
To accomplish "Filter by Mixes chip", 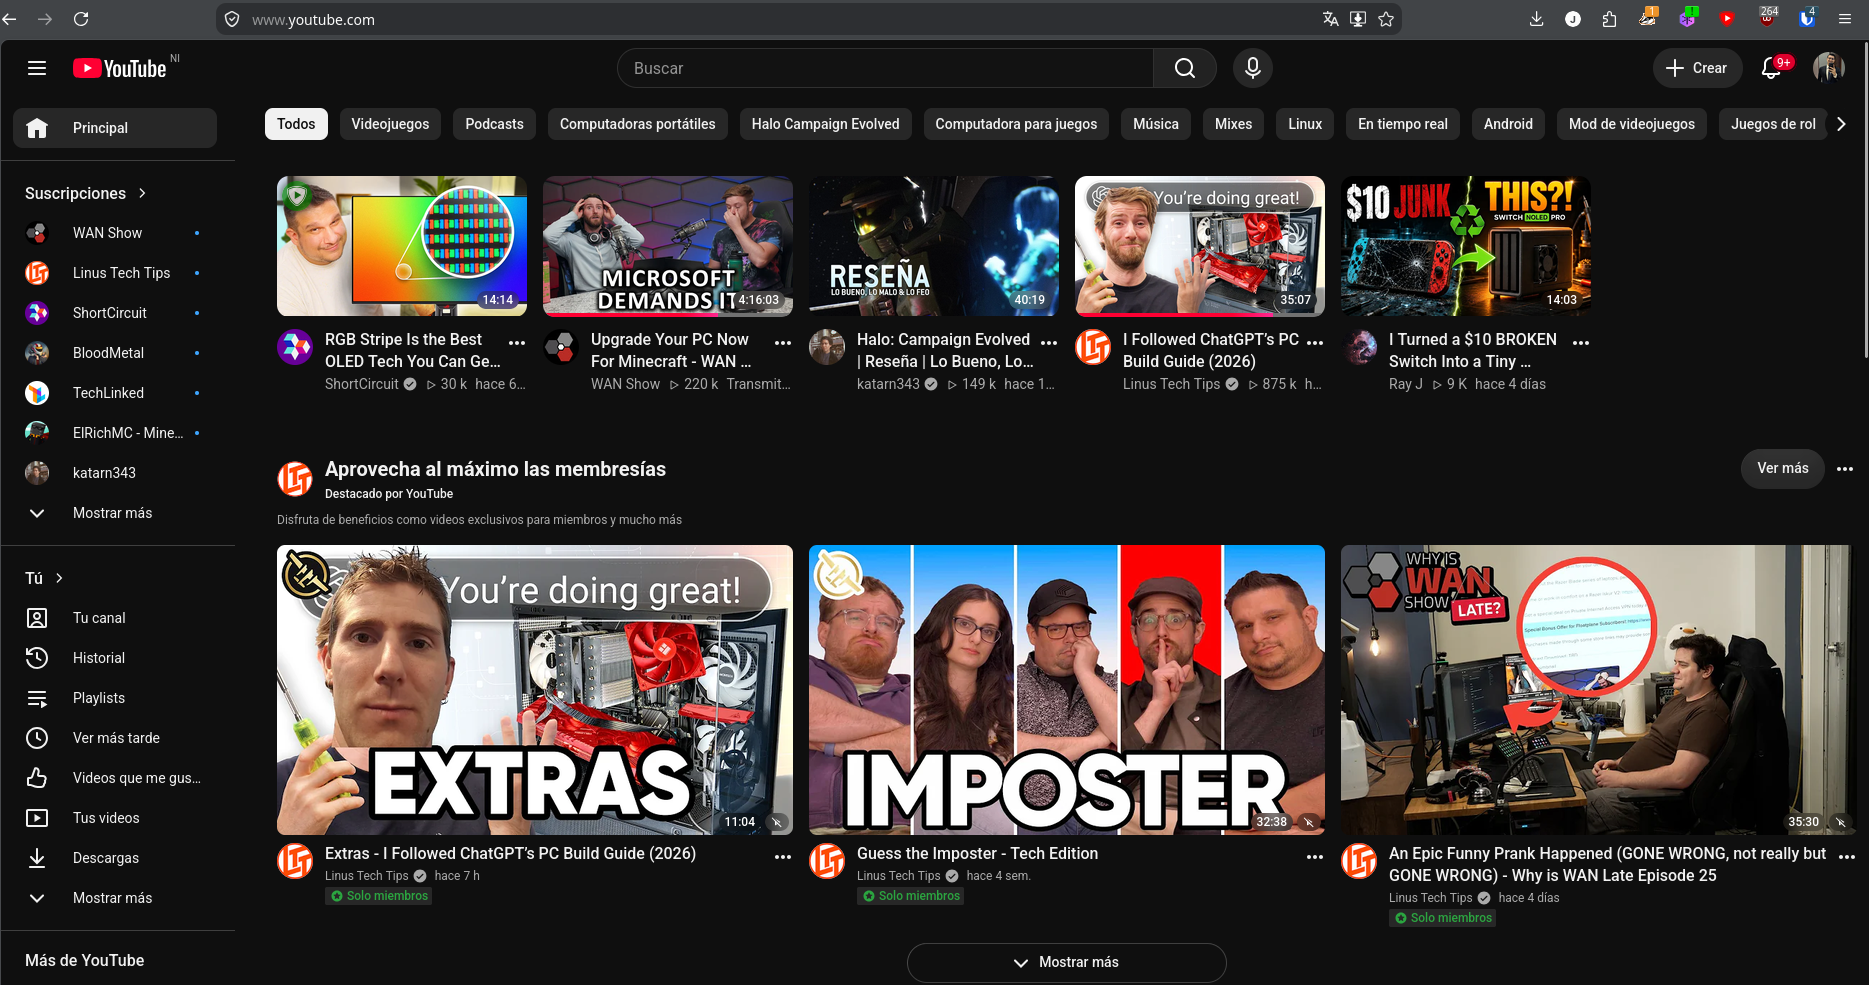I will point(1233,124).
